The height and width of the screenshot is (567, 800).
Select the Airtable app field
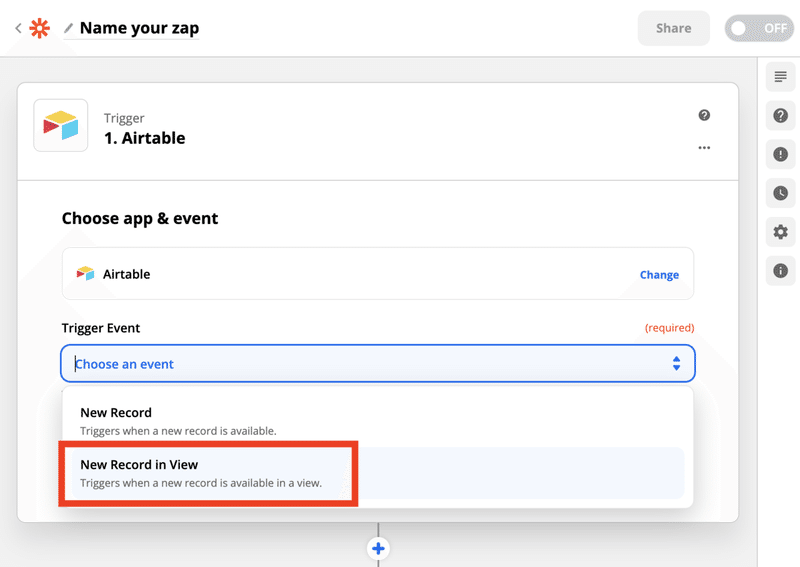pos(378,274)
